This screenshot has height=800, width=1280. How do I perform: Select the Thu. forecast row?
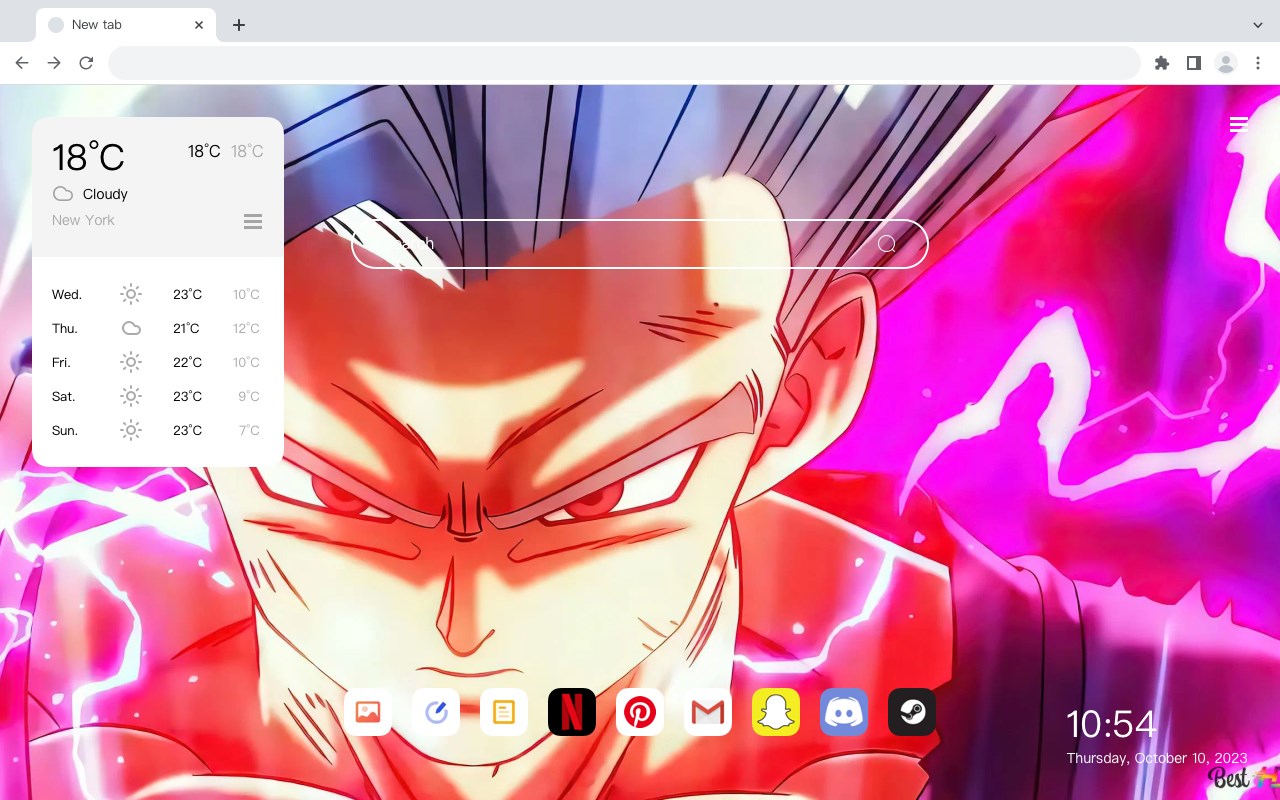pyautogui.click(x=158, y=328)
